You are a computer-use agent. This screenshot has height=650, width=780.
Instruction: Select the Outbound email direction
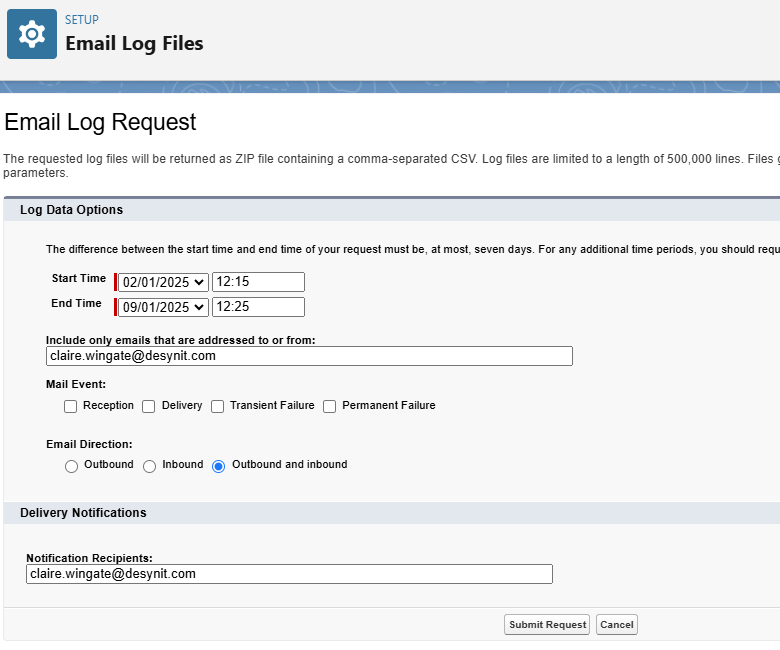(71, 466)
